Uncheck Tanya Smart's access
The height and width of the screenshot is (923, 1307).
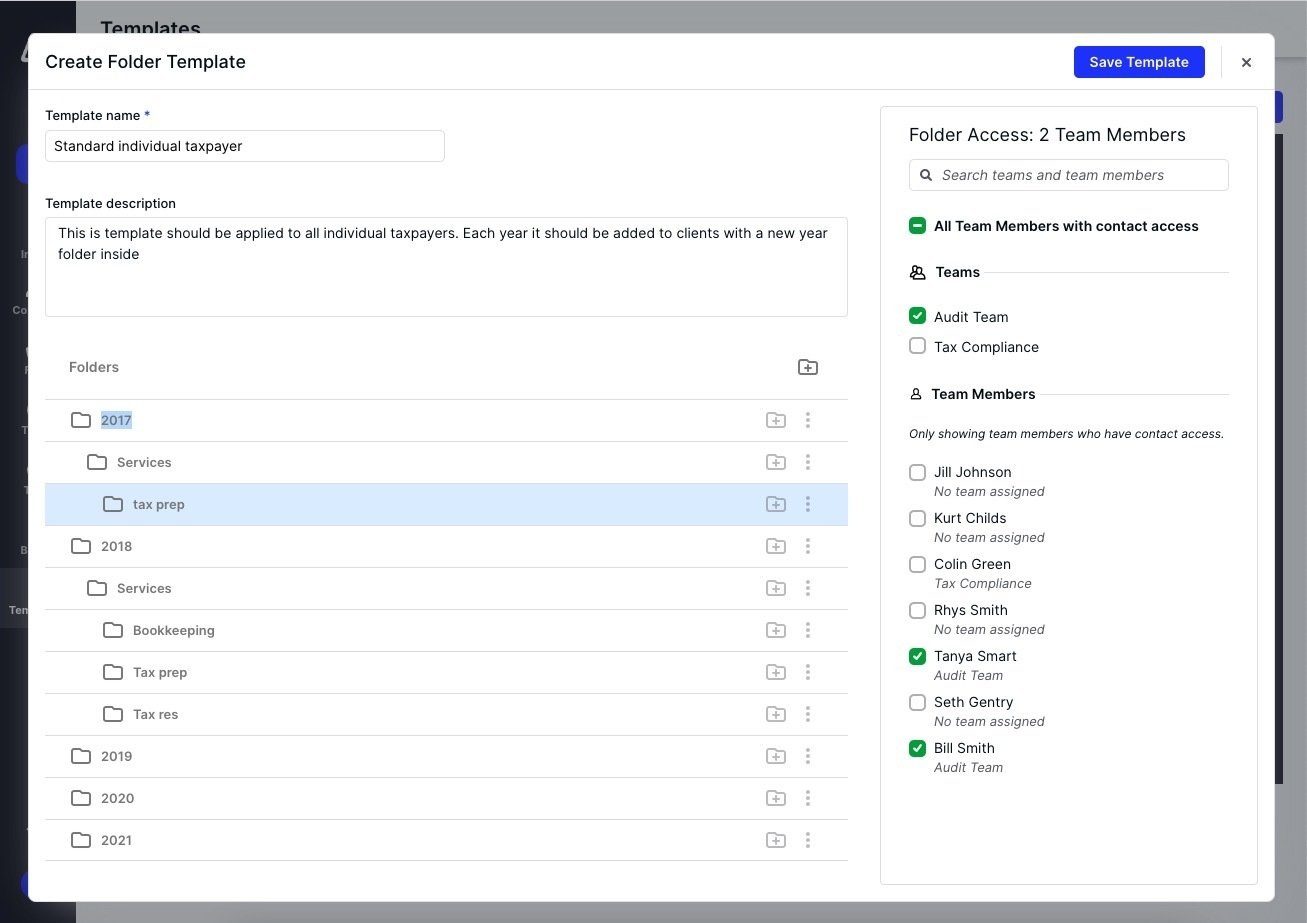[917, 656]
